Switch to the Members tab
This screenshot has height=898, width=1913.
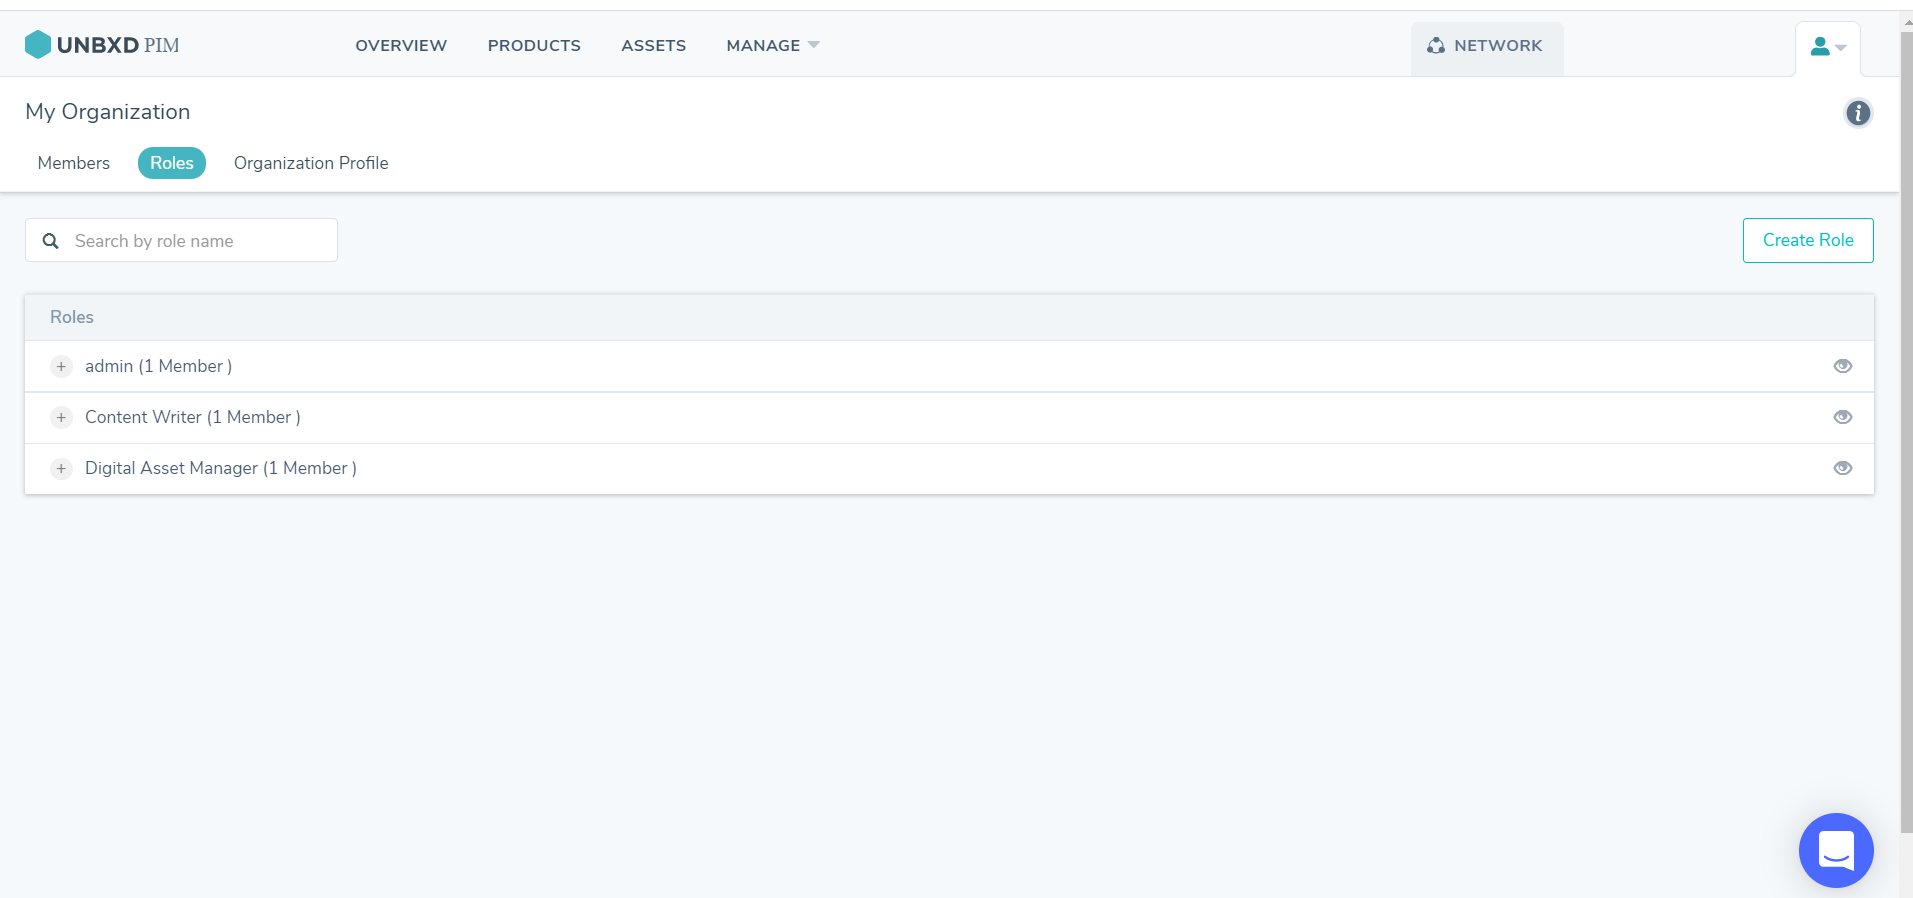click(74, 163)
